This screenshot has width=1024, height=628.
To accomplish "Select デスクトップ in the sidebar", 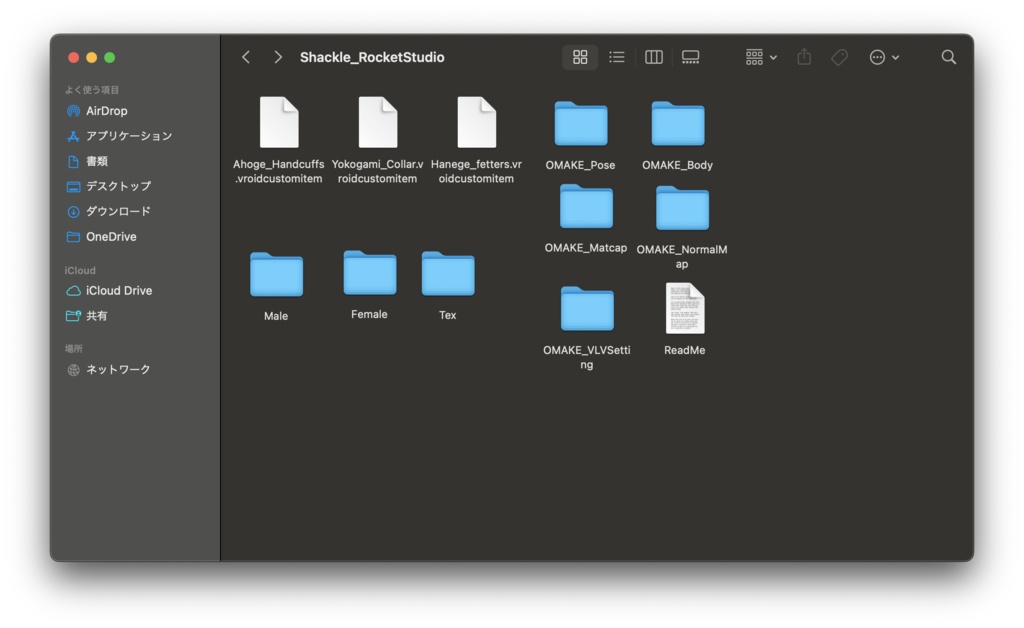I will 109,186.
